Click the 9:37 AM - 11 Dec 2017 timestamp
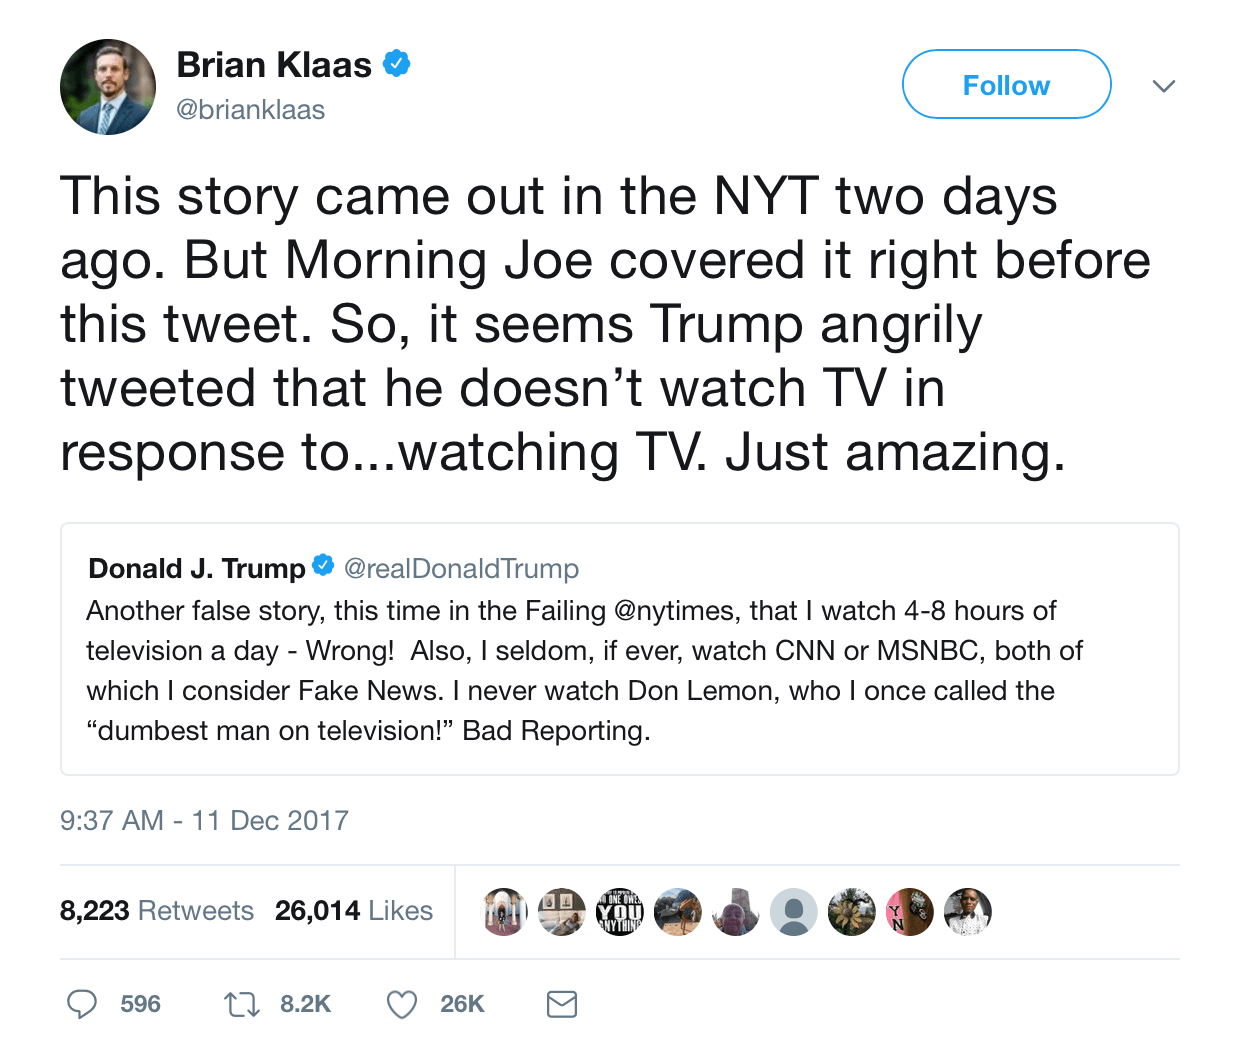The image size is (1246, 1037). [204, 821]
